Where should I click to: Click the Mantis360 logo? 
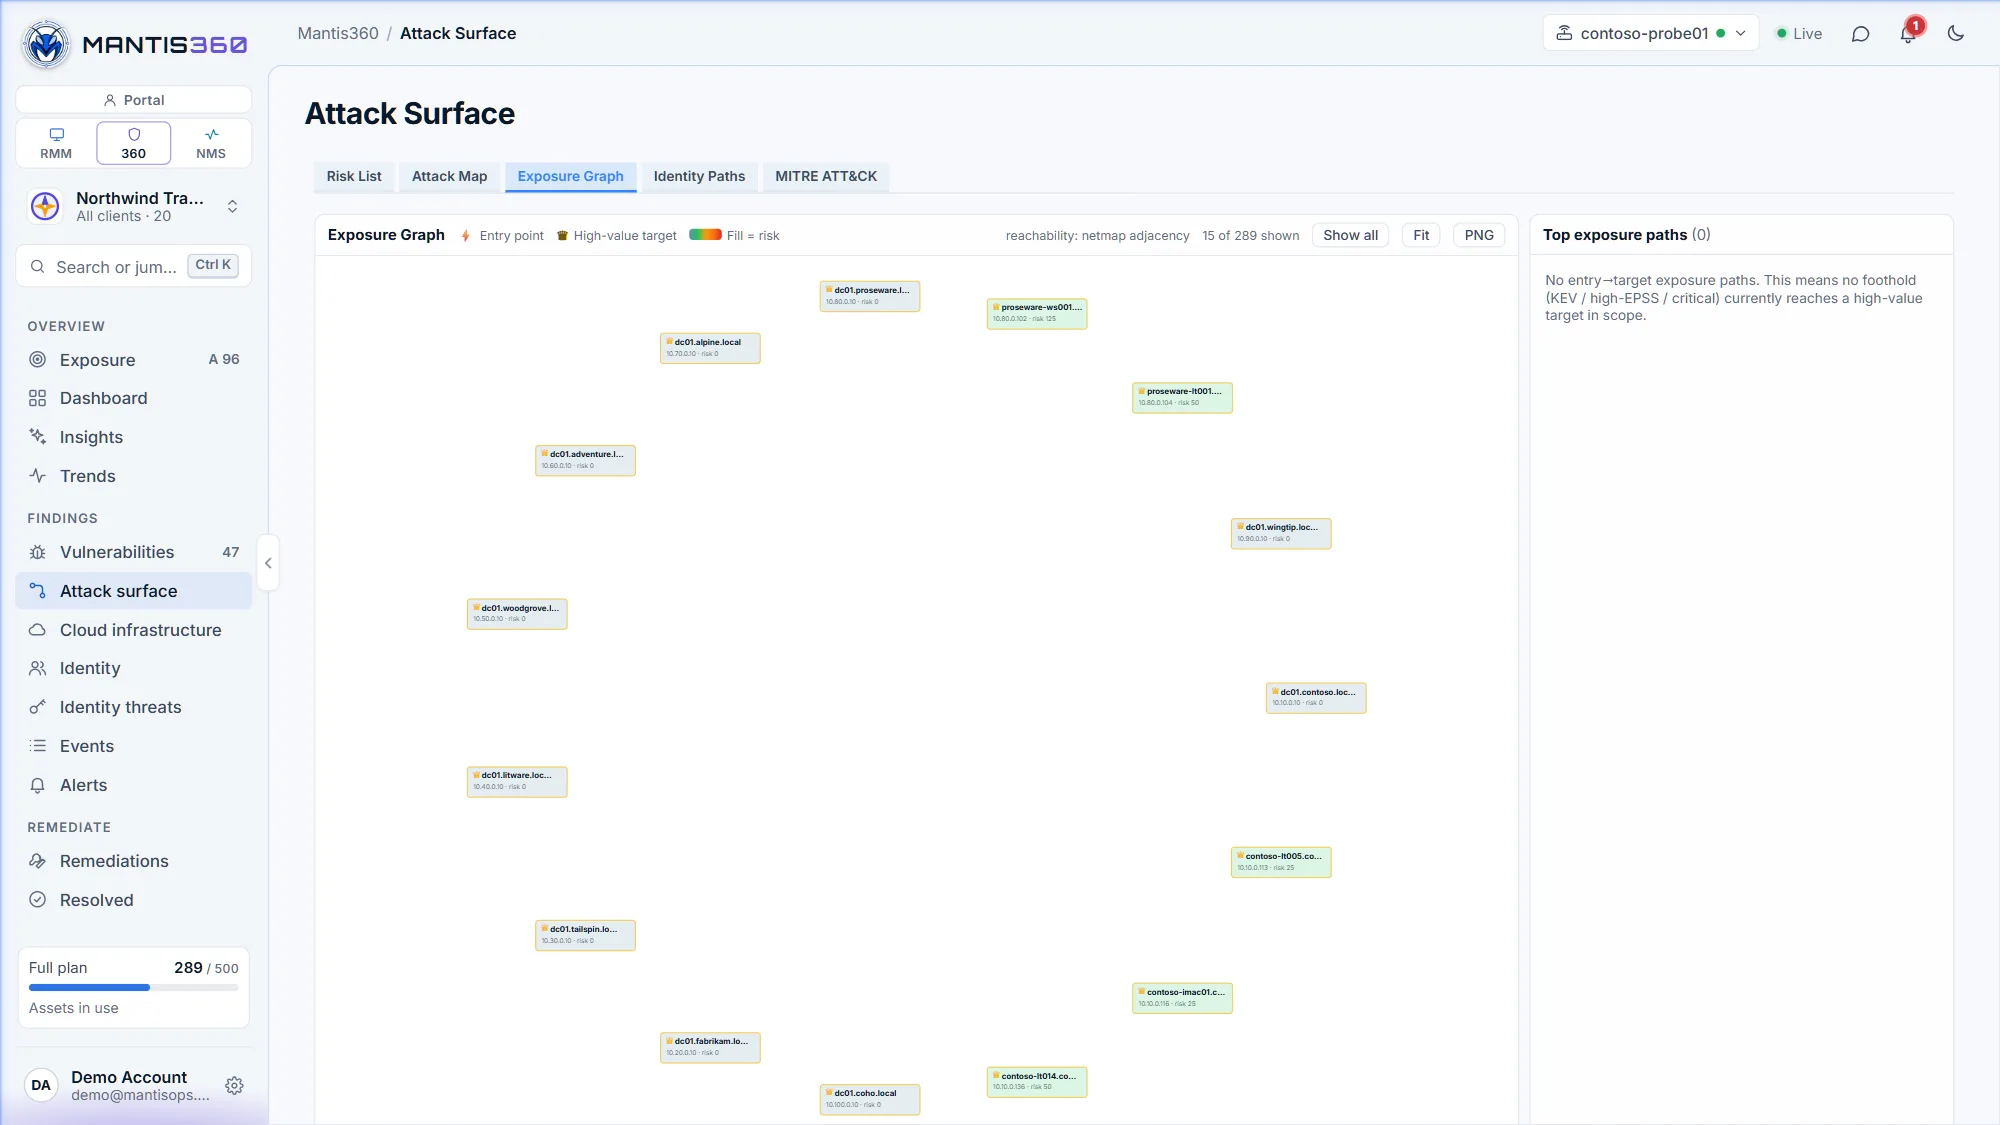point(134,44)
